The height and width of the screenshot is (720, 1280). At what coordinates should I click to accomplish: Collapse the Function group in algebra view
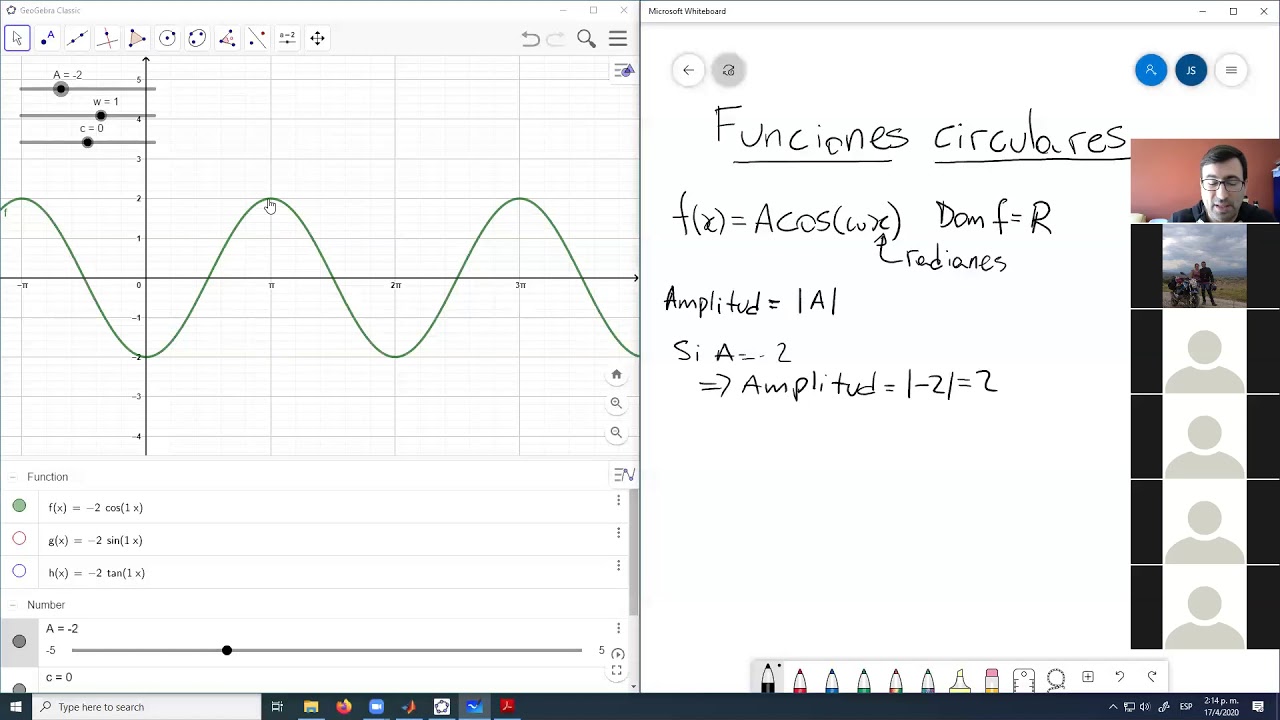(x=13, y=477)
